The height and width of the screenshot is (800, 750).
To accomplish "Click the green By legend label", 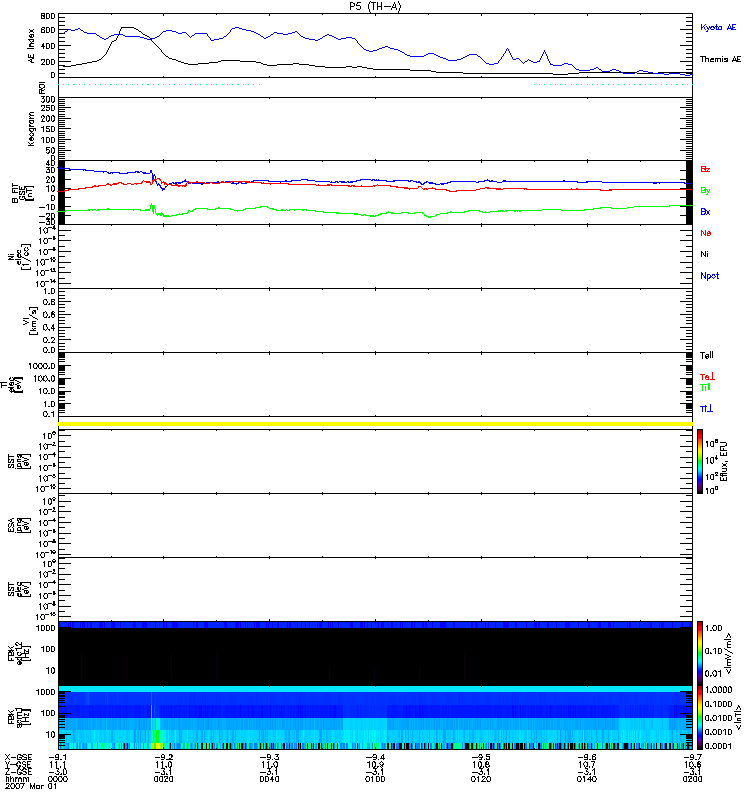I will click(x=705, y=190).
